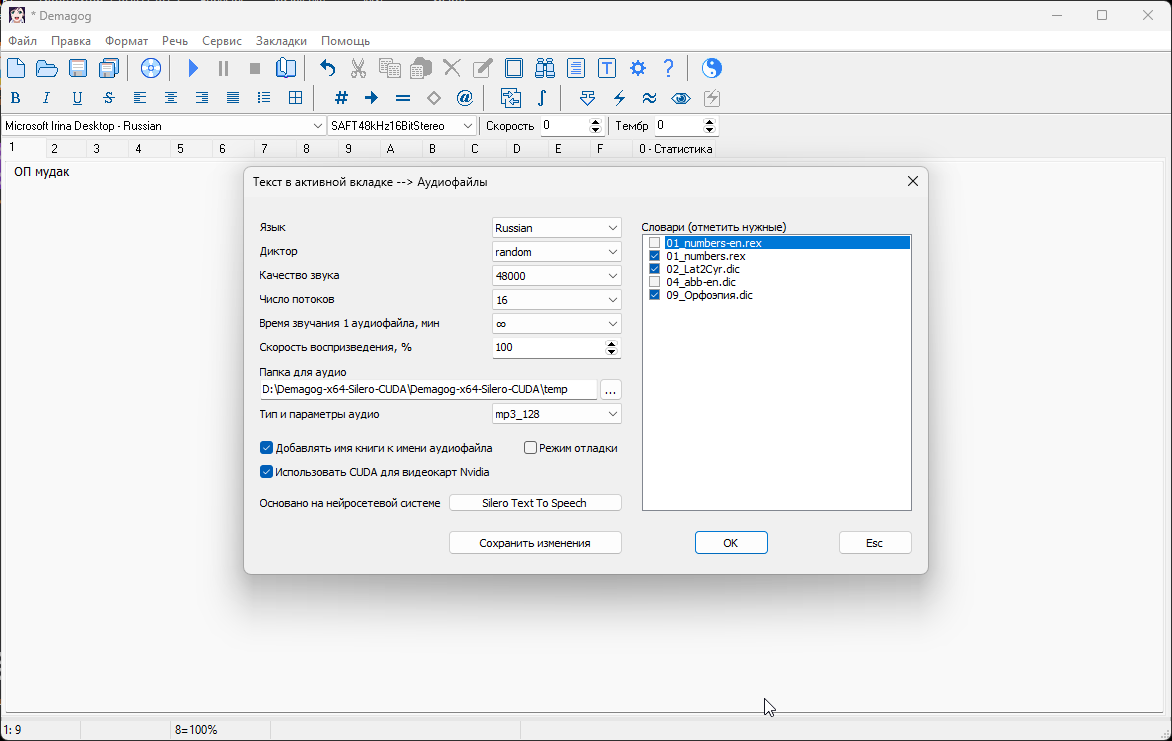This screenshot has width=1172, height=741.
Task: Click the gear settings icon
Action: coord(638,68)
